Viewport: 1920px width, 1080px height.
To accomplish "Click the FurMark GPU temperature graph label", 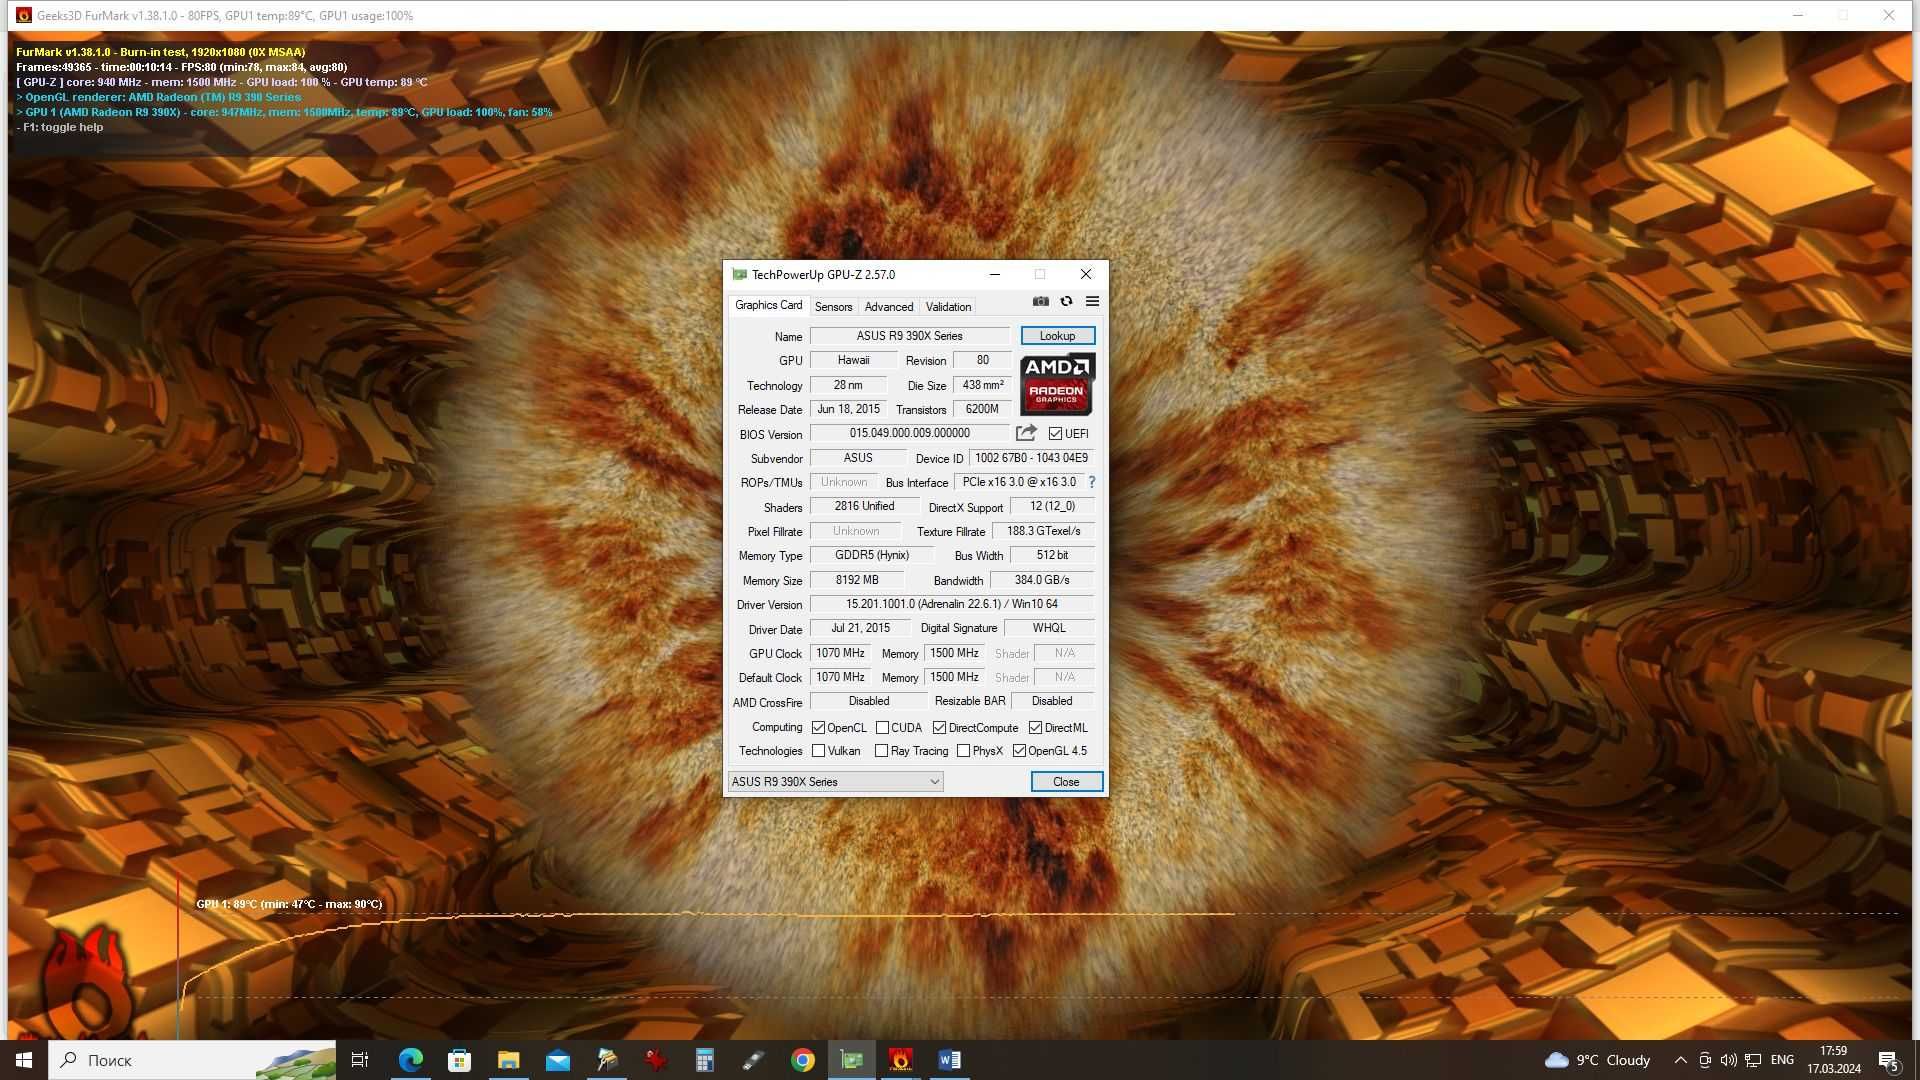I will coord(289,904).
